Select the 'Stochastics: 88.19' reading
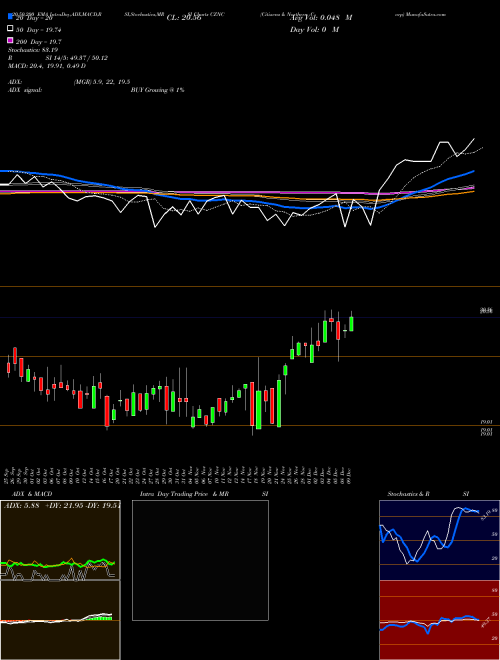This screenshot has width=500, height=660. (33, 50)
